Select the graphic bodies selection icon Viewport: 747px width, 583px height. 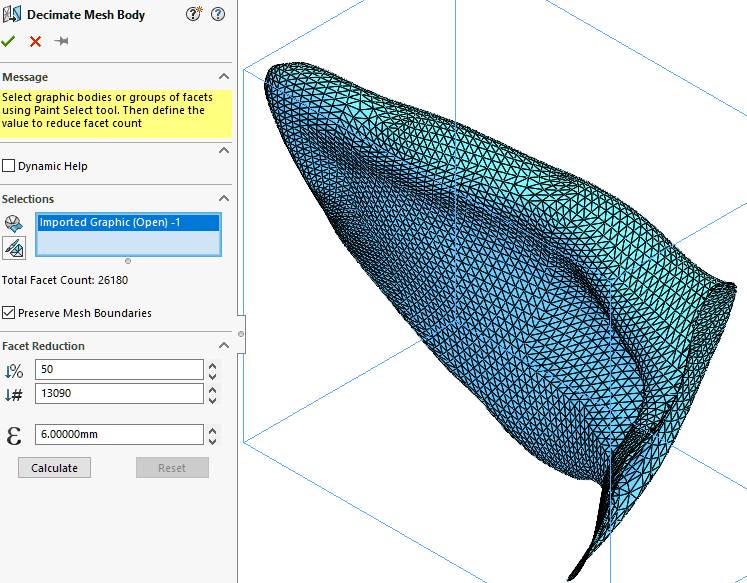(13, 223)
